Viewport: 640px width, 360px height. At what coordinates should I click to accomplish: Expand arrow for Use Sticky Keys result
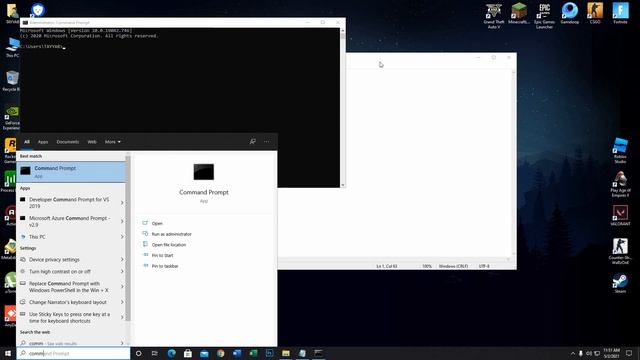(x=122, y=318)
